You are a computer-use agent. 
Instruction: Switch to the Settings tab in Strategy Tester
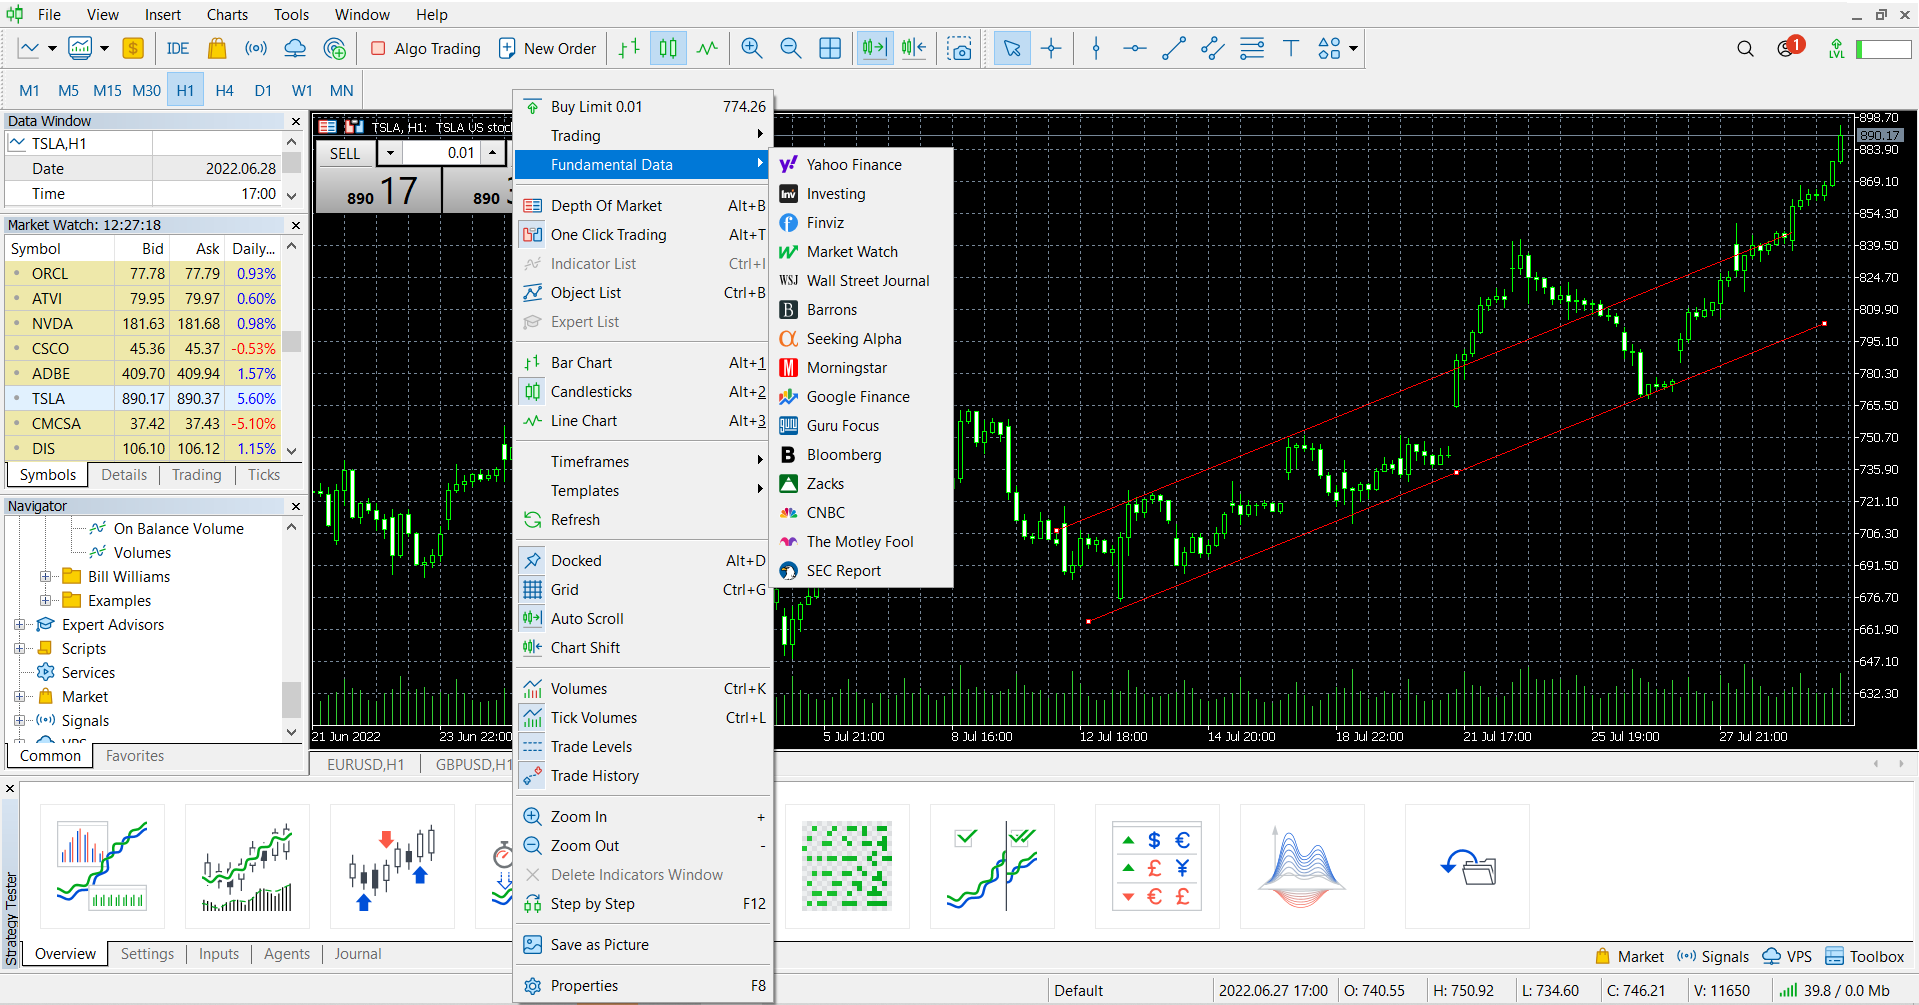pos(147,954)
